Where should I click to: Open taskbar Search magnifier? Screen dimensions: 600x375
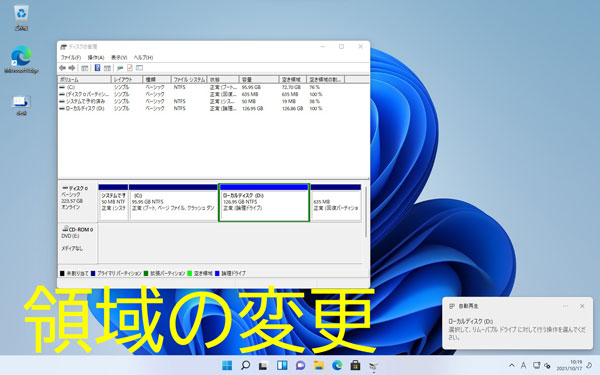pyautogui.click(x=245, y=365)
